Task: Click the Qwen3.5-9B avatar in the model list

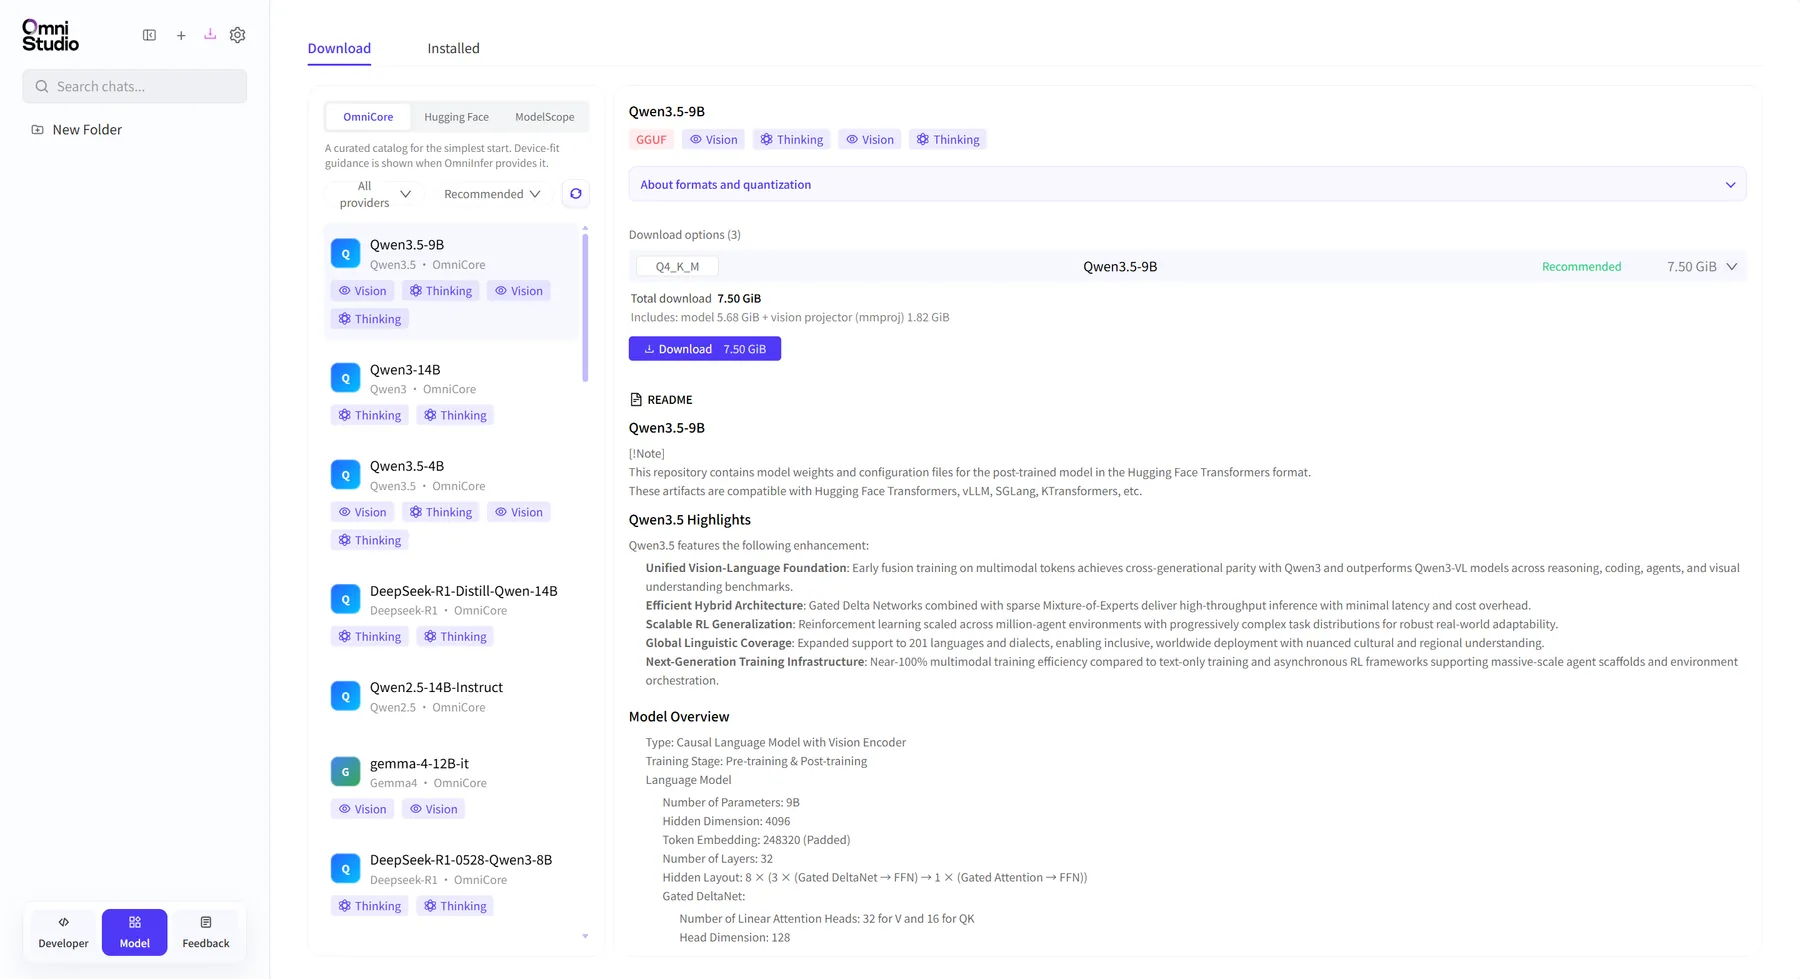Action: (x=346, y=254)
